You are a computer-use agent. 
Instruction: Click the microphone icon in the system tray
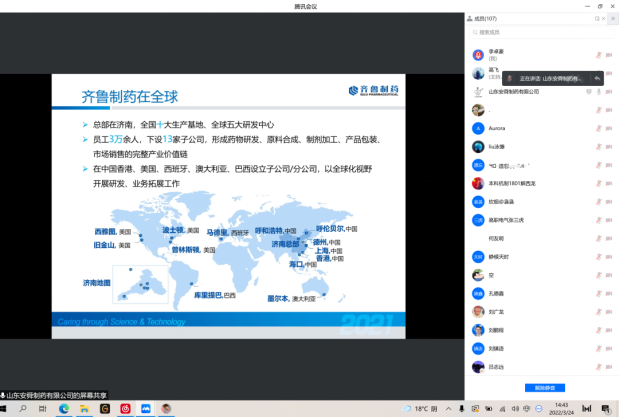pyautogui.click(x=461, y=409)
